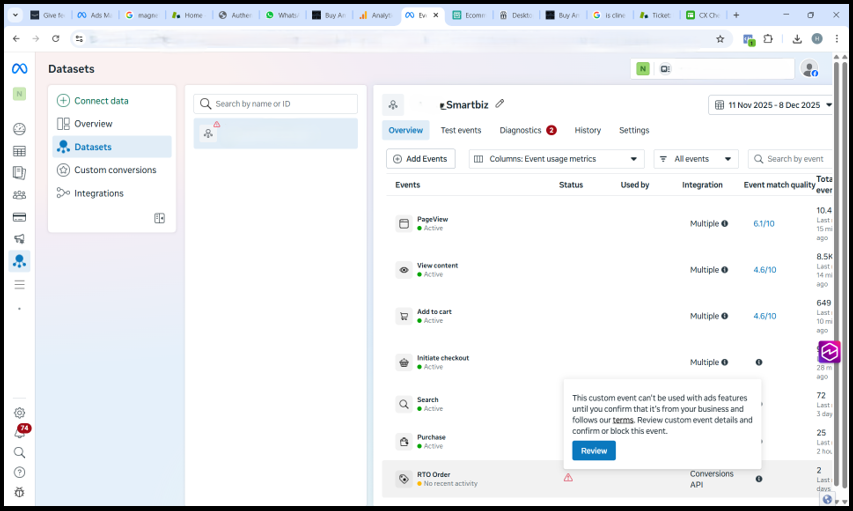Click the Add Events button
This screenshot has width=853, height=511.
421,159
